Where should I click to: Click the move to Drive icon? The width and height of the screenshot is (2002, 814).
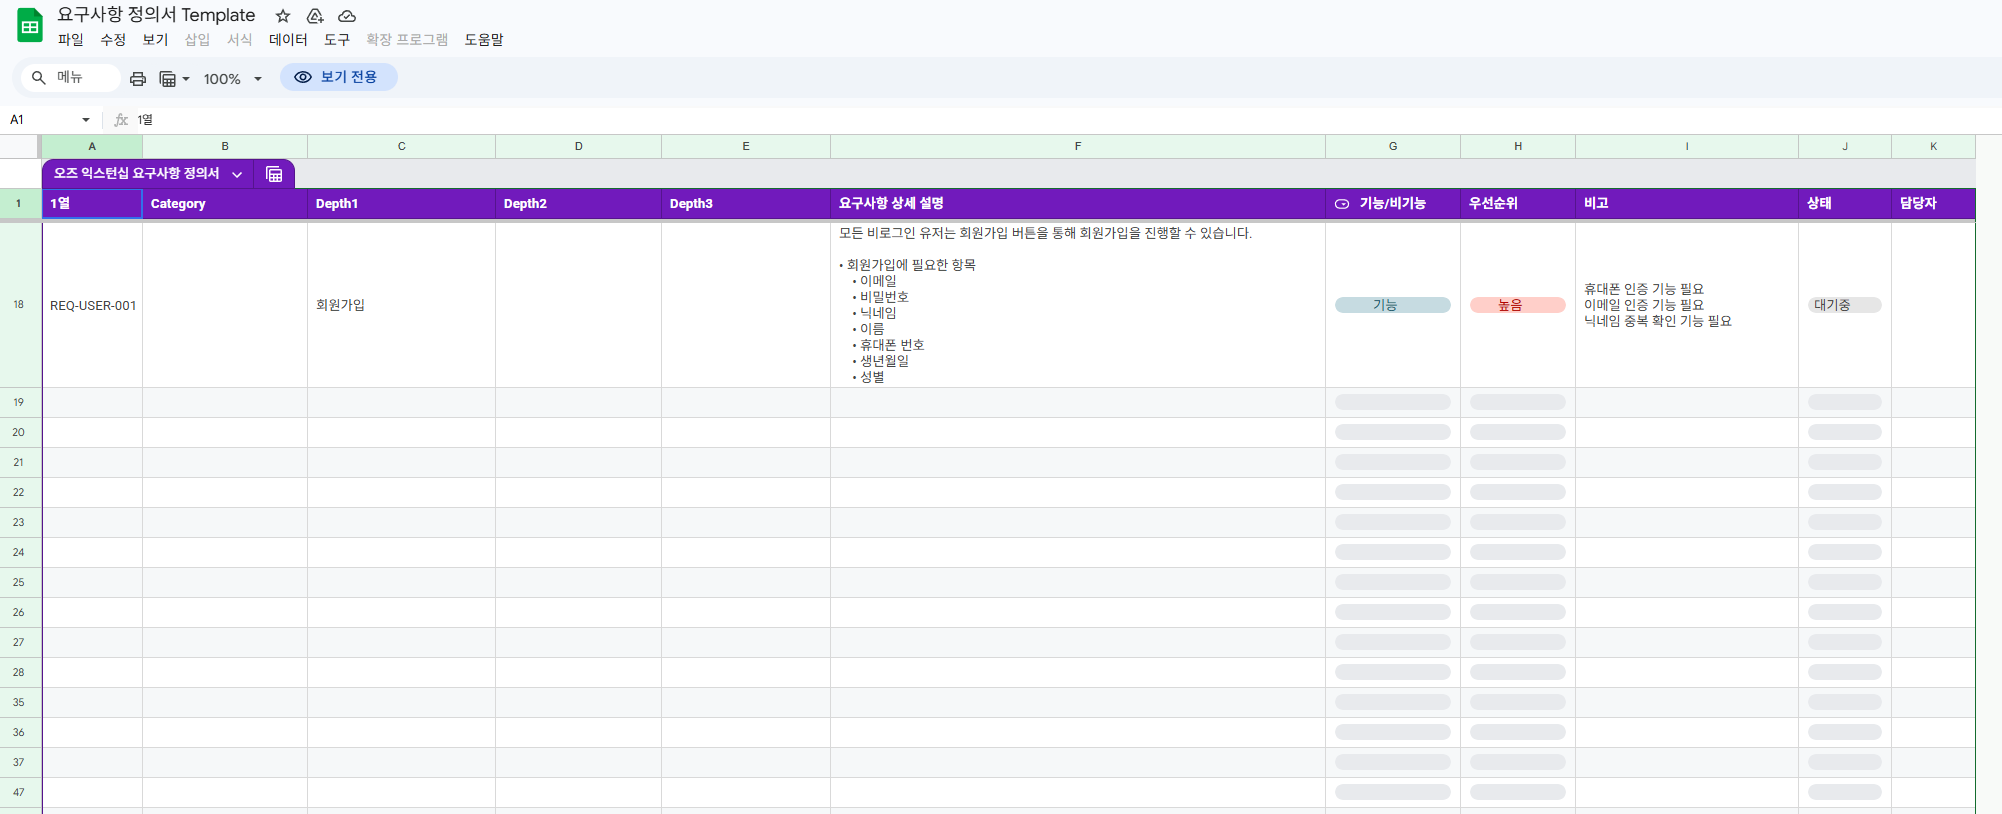point(315,16)
